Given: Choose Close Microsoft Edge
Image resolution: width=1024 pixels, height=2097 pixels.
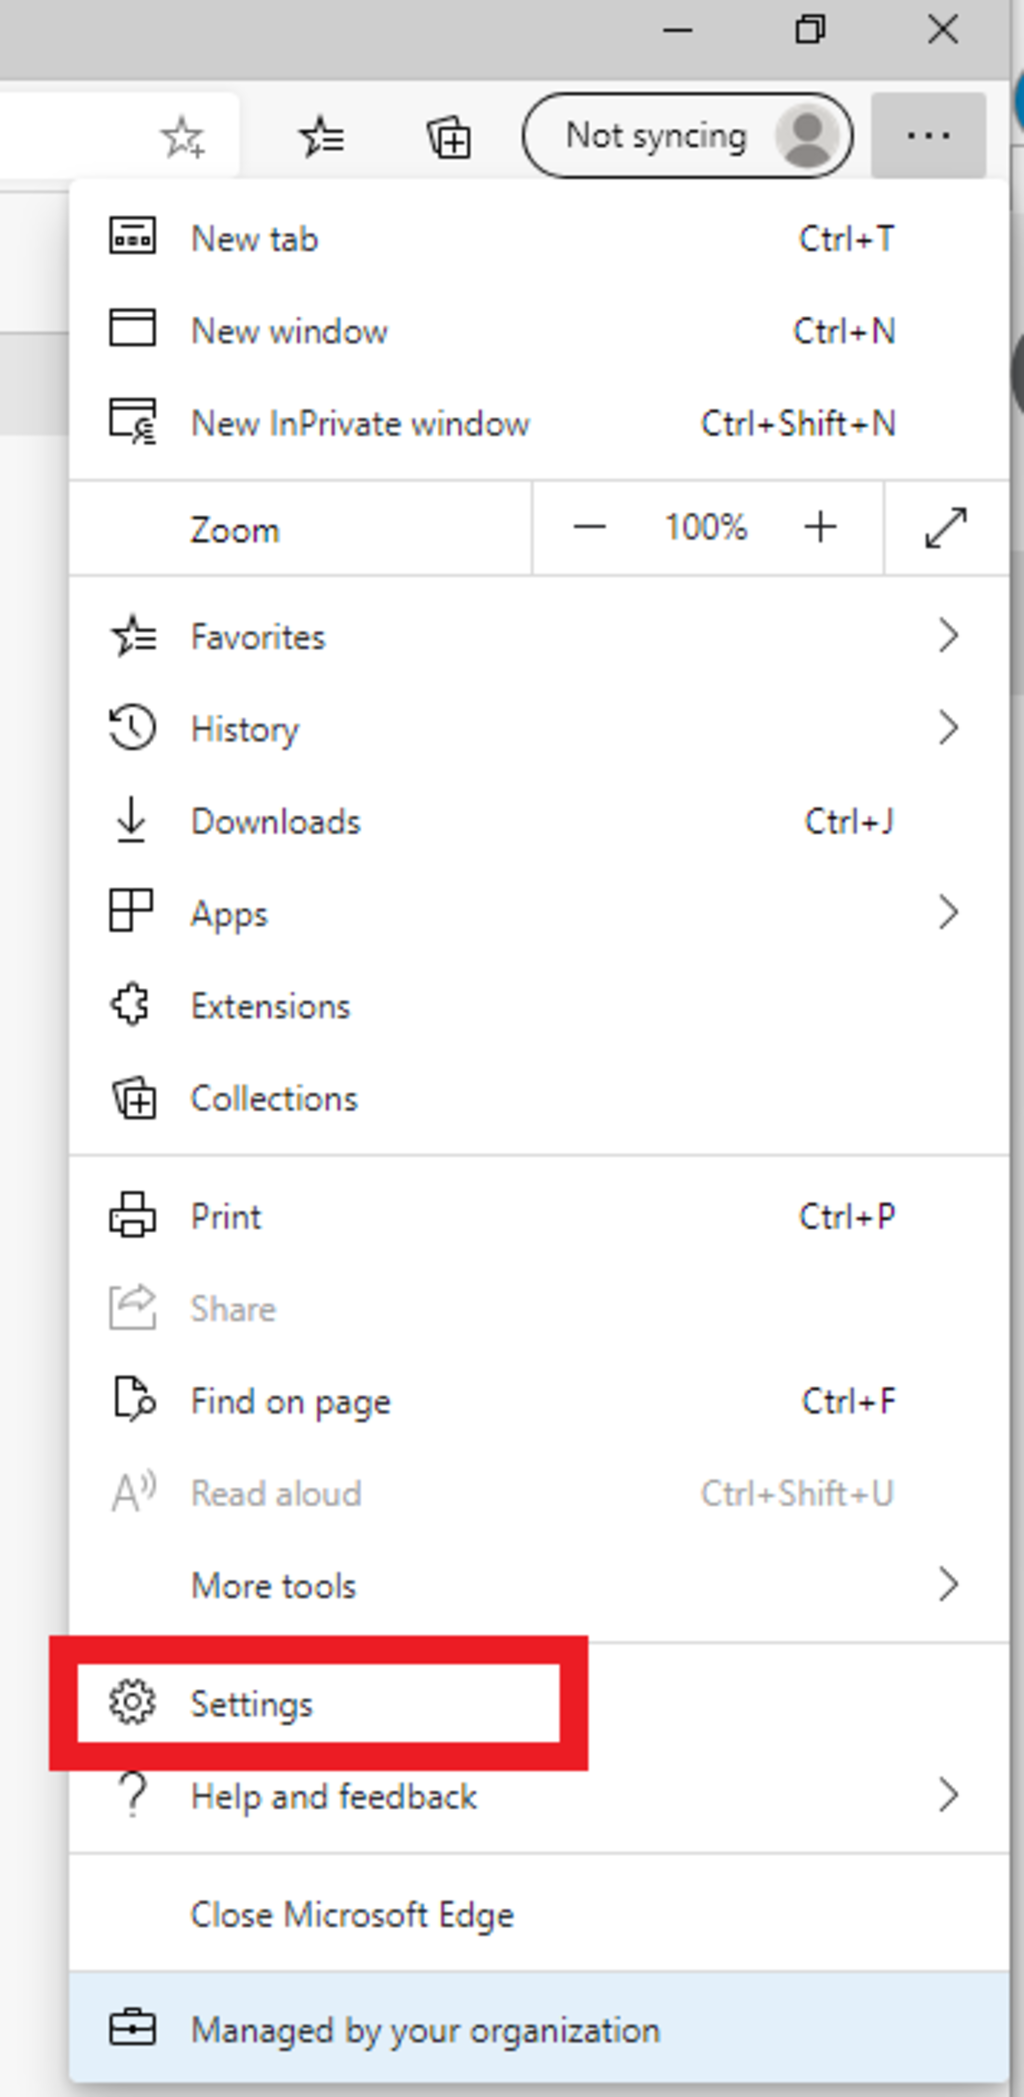Looking at the screenshot, I should (x=352, y=1914).
